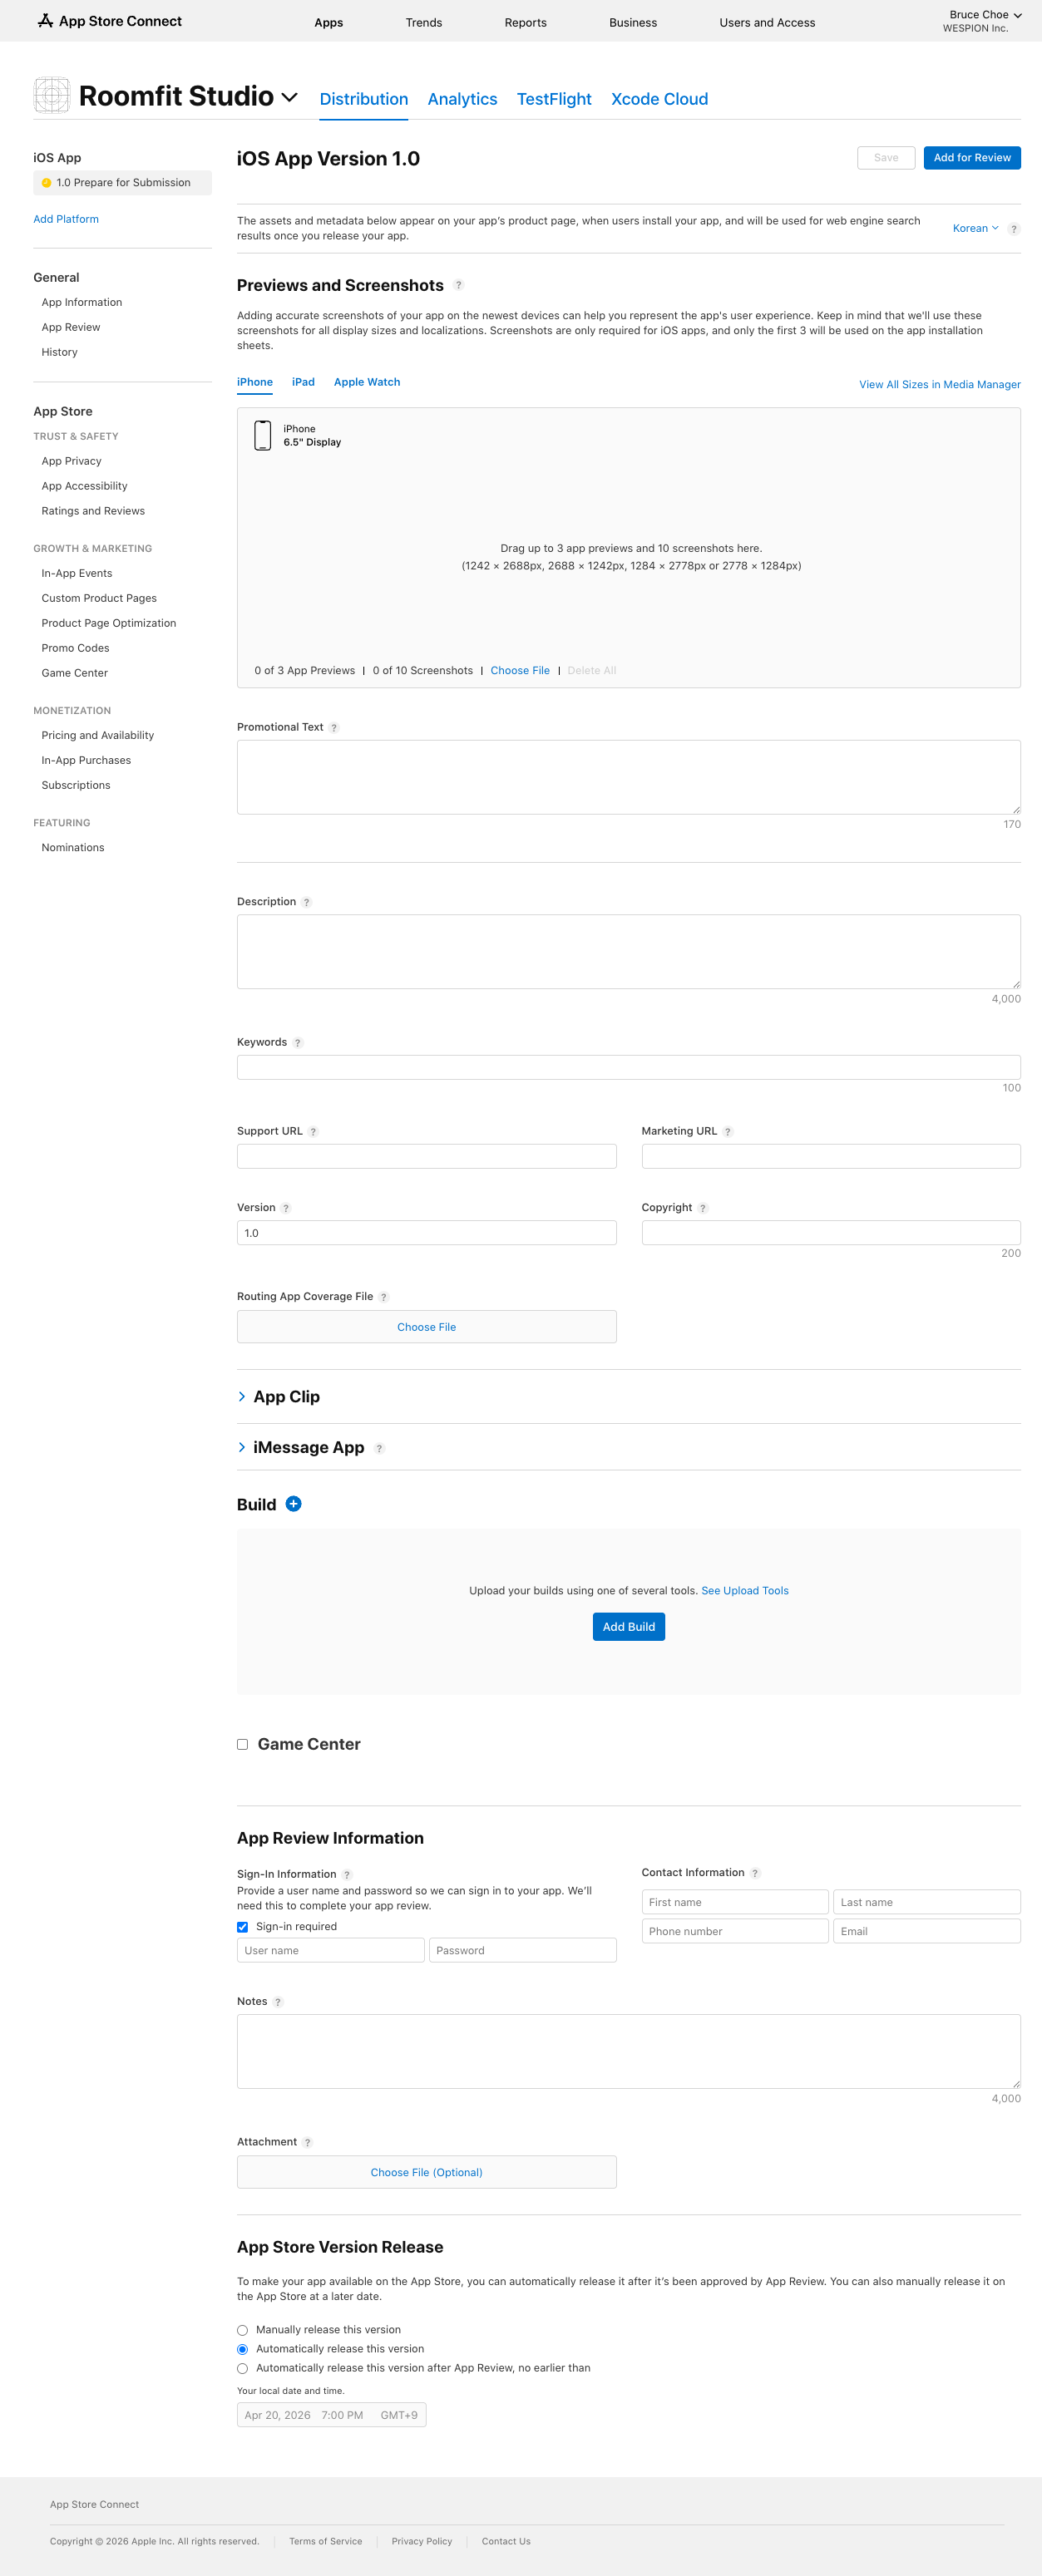Click help icon next to Sign-In Information

click(x=347, y=1875)
